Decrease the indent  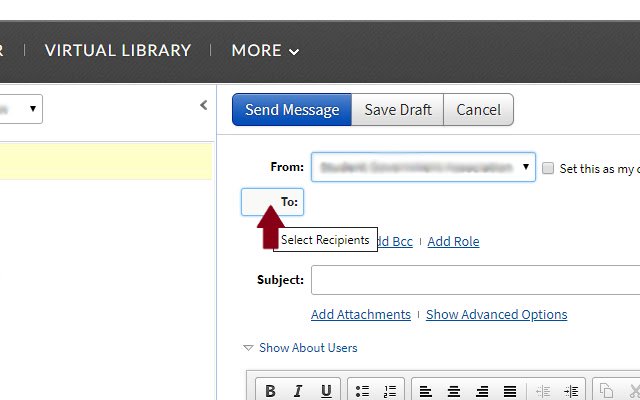point(543,391)
